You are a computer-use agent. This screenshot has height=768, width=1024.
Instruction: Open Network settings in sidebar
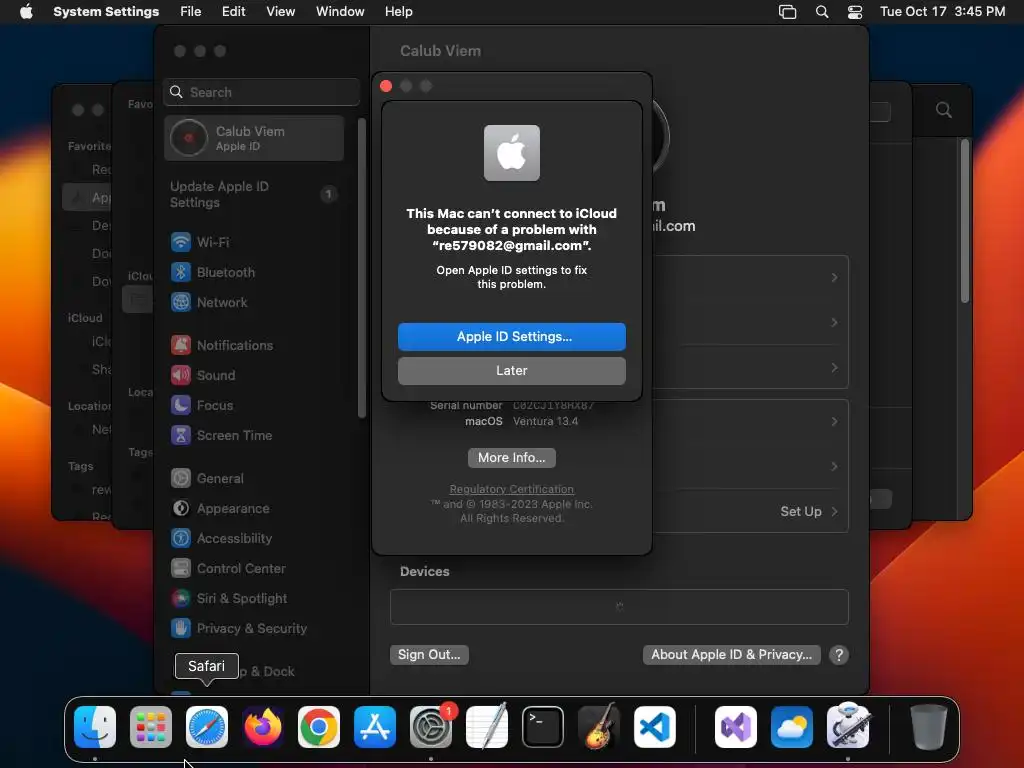(209, 302)
